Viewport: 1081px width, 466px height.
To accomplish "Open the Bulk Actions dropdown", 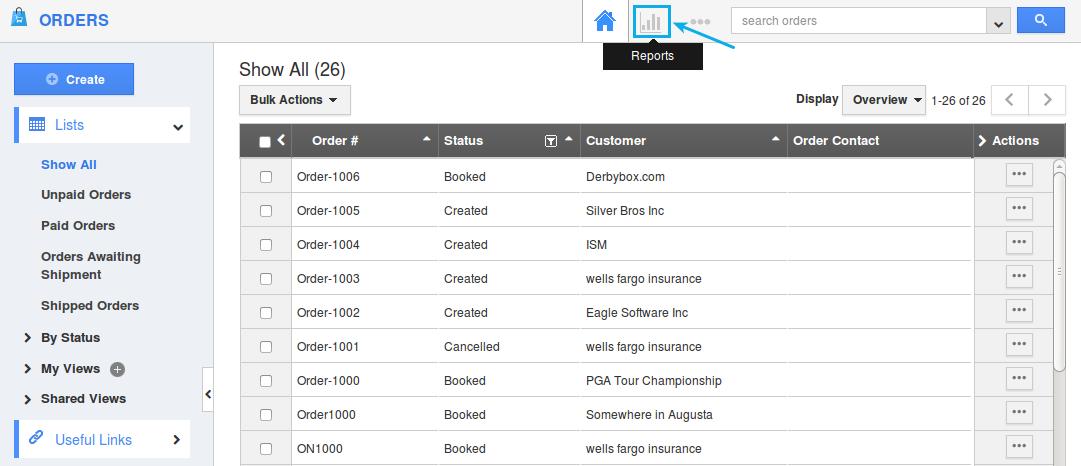I will 294,100.
